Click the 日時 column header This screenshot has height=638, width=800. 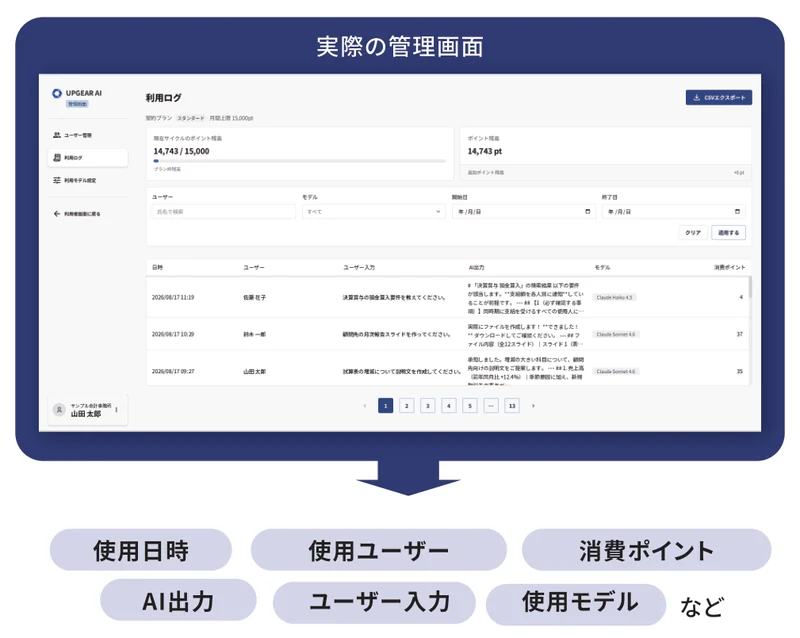pos(158,267)
